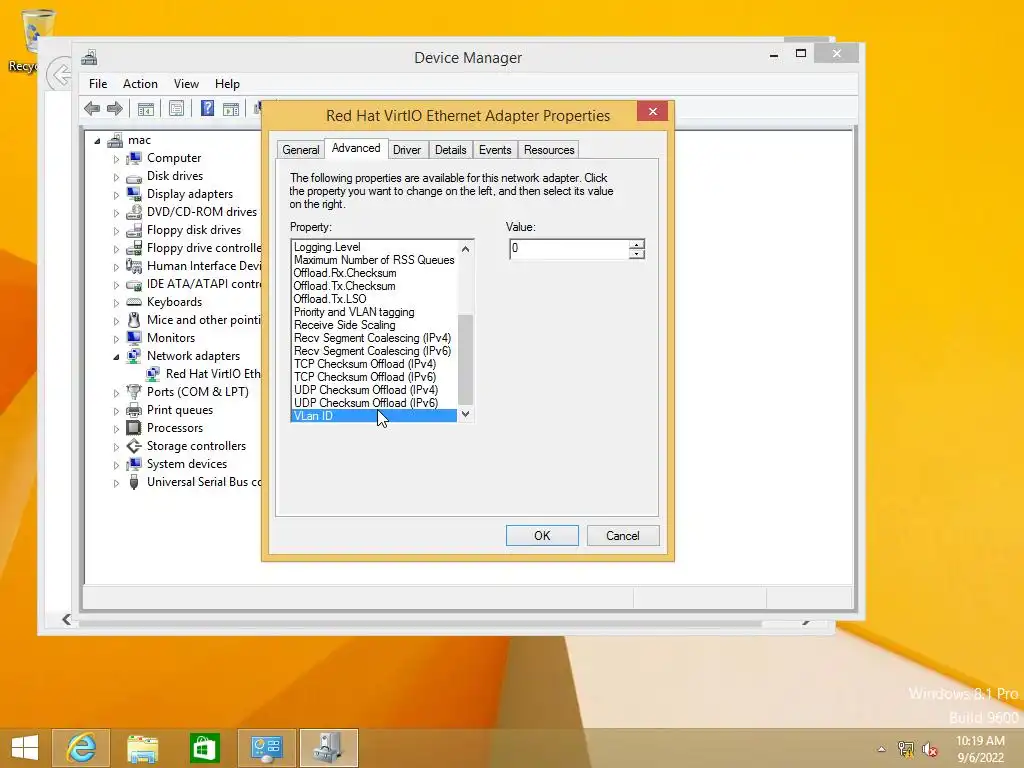
Task: Open Internet Explorer from the taskbar
Action: click(x=81, y=748)
